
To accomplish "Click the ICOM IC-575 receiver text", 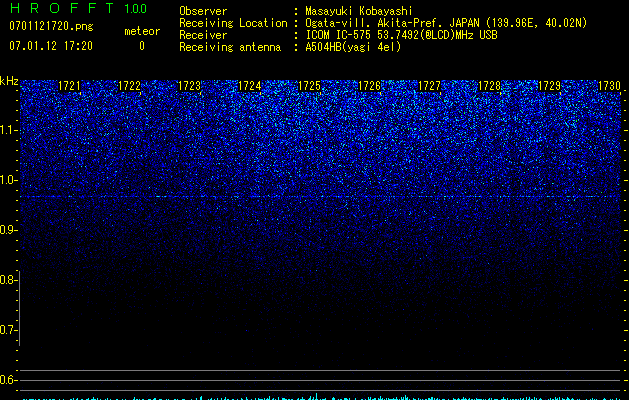I will coord(401,35).
